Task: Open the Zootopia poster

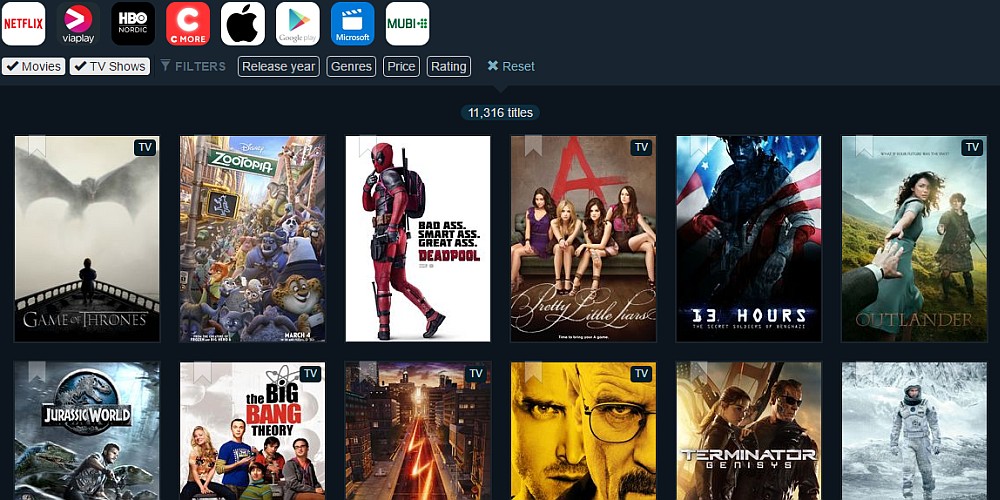Action: (253, 239)
